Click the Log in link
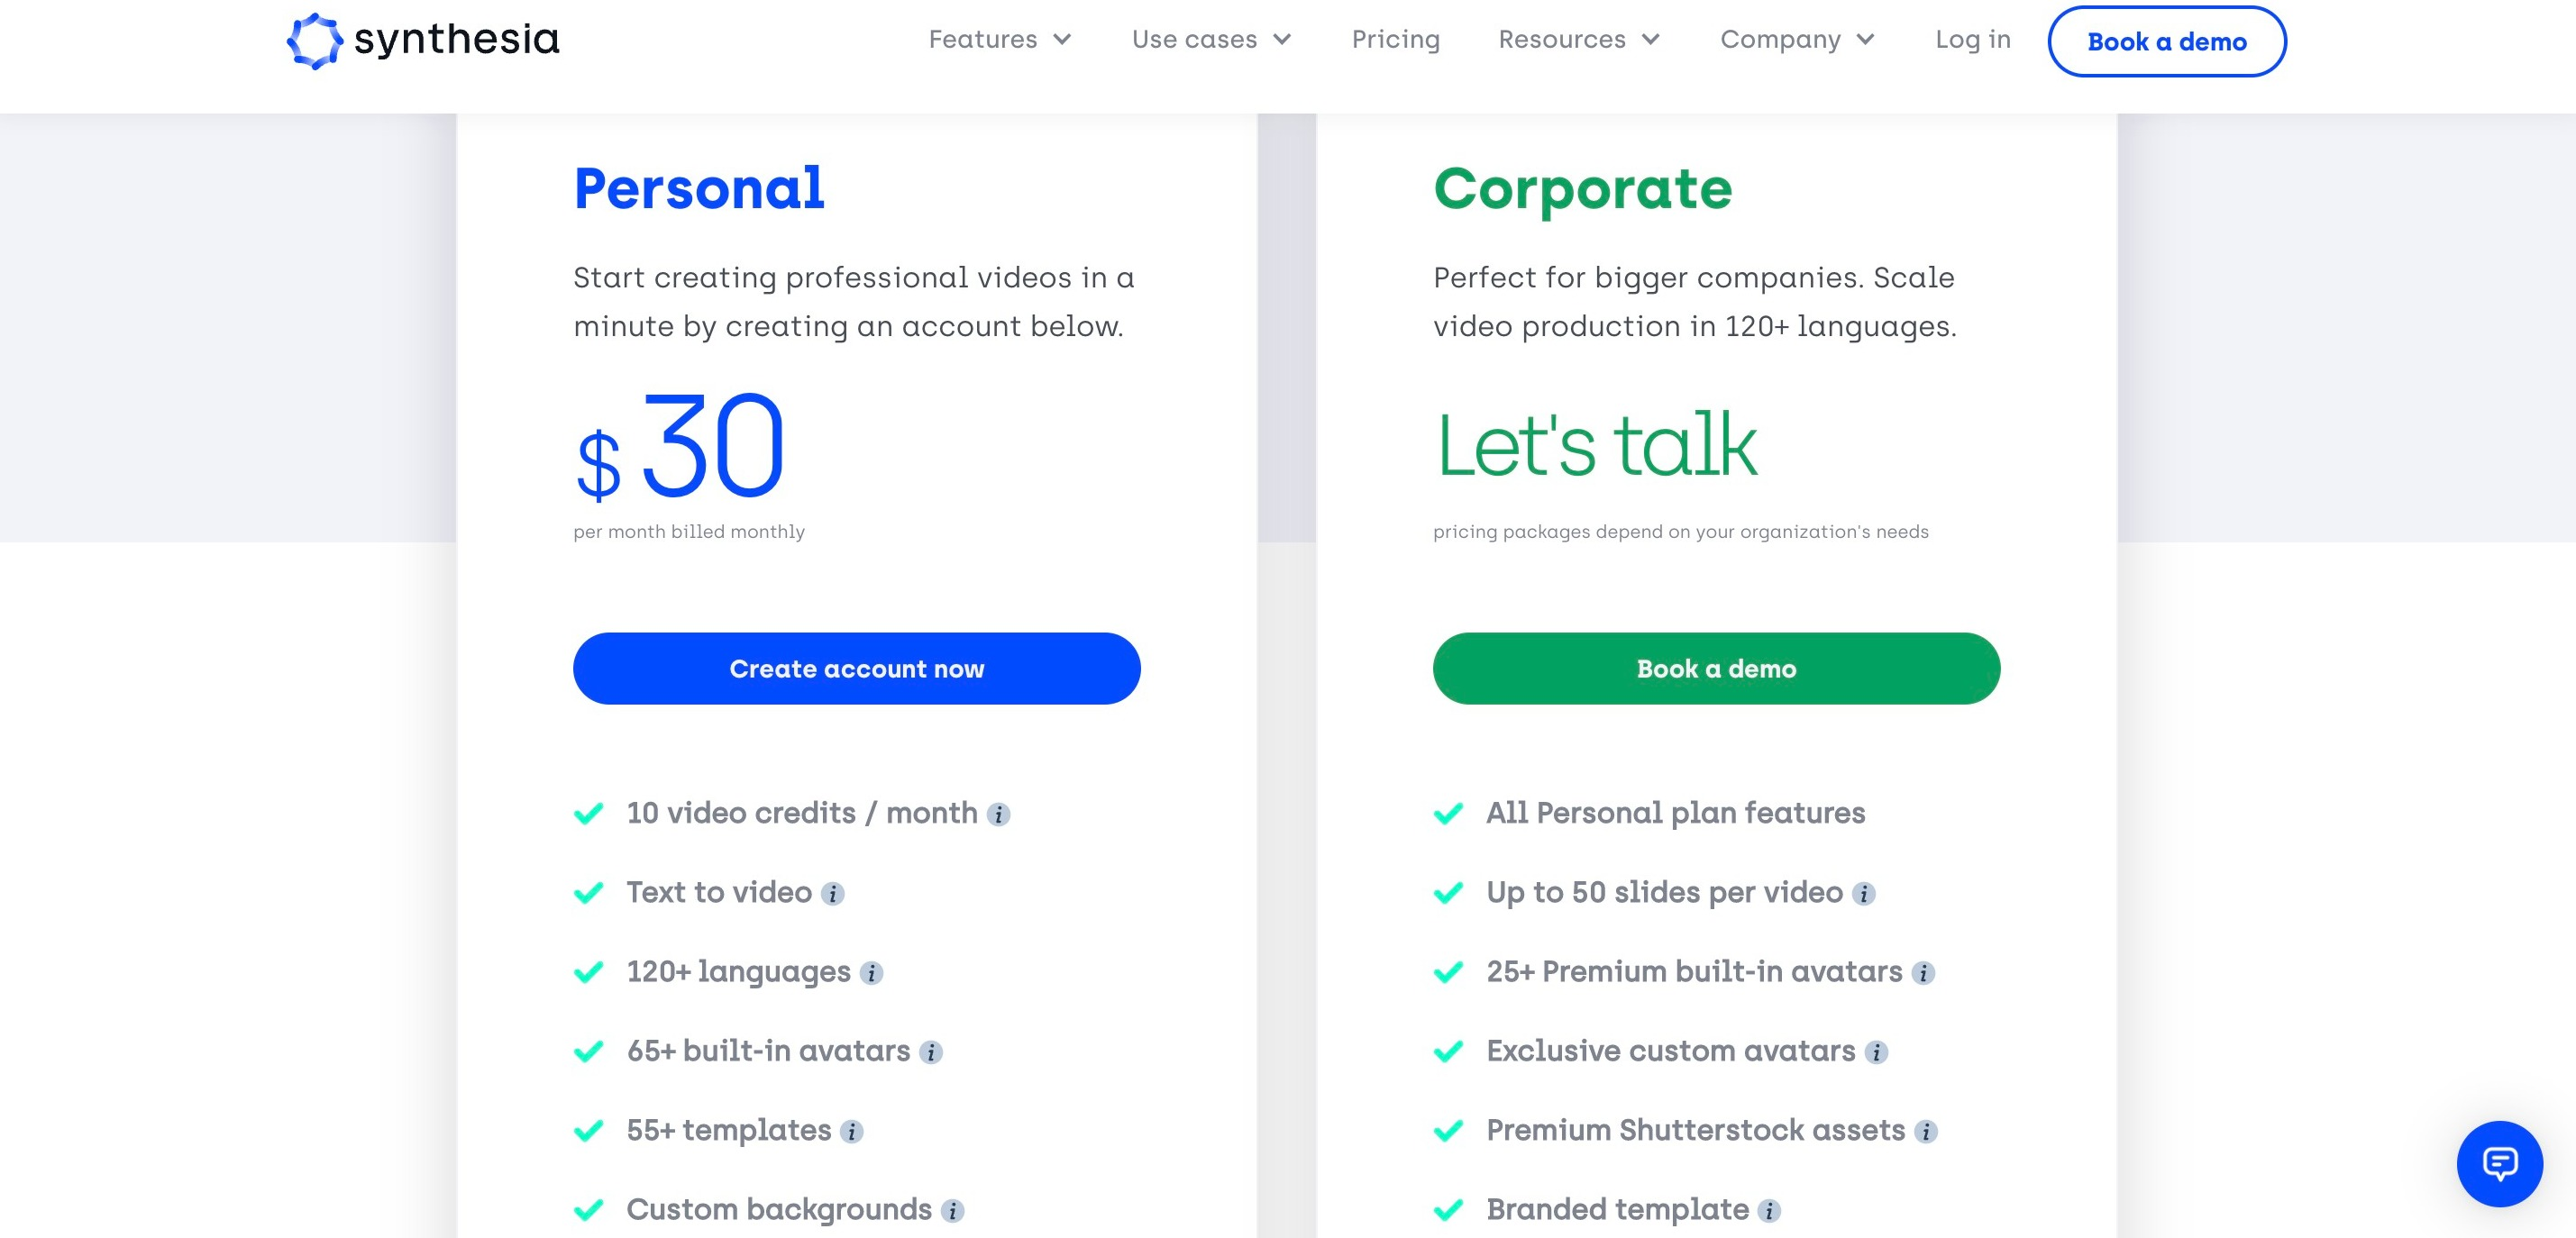The width and height of the screenshot is (2576, 1238). [1972, 40]
